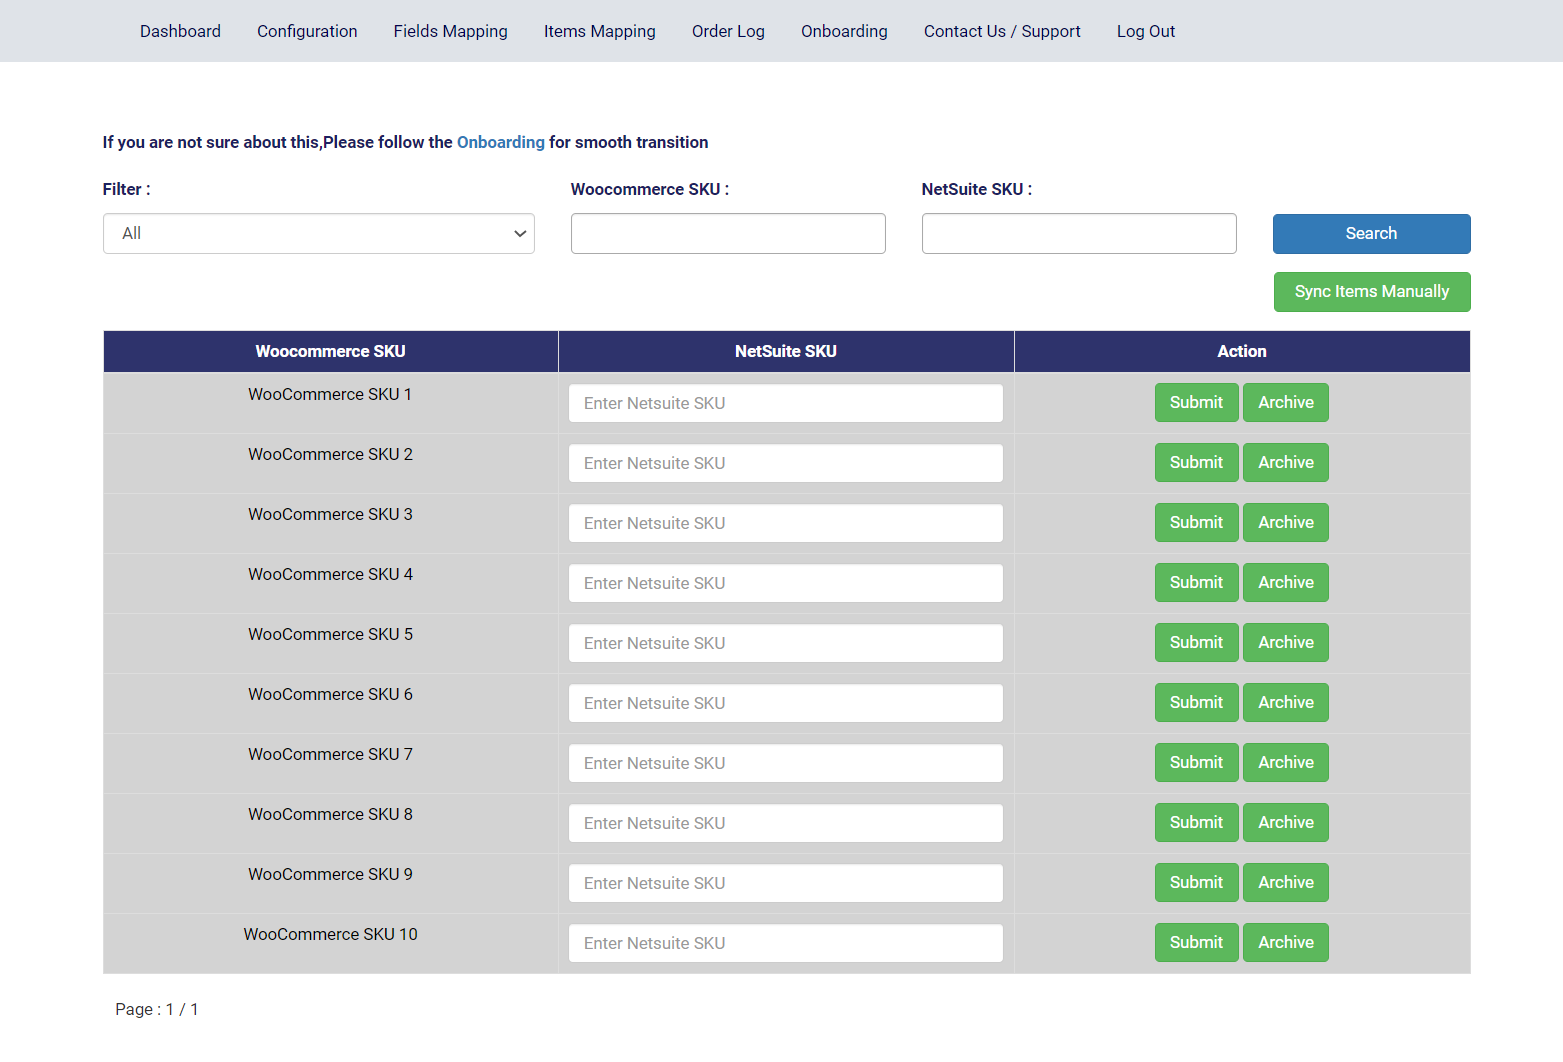Submit the mapping for WooCommerce SKU 2
This screenshot has width=1563, height=1062.
tap(1196, 462)
